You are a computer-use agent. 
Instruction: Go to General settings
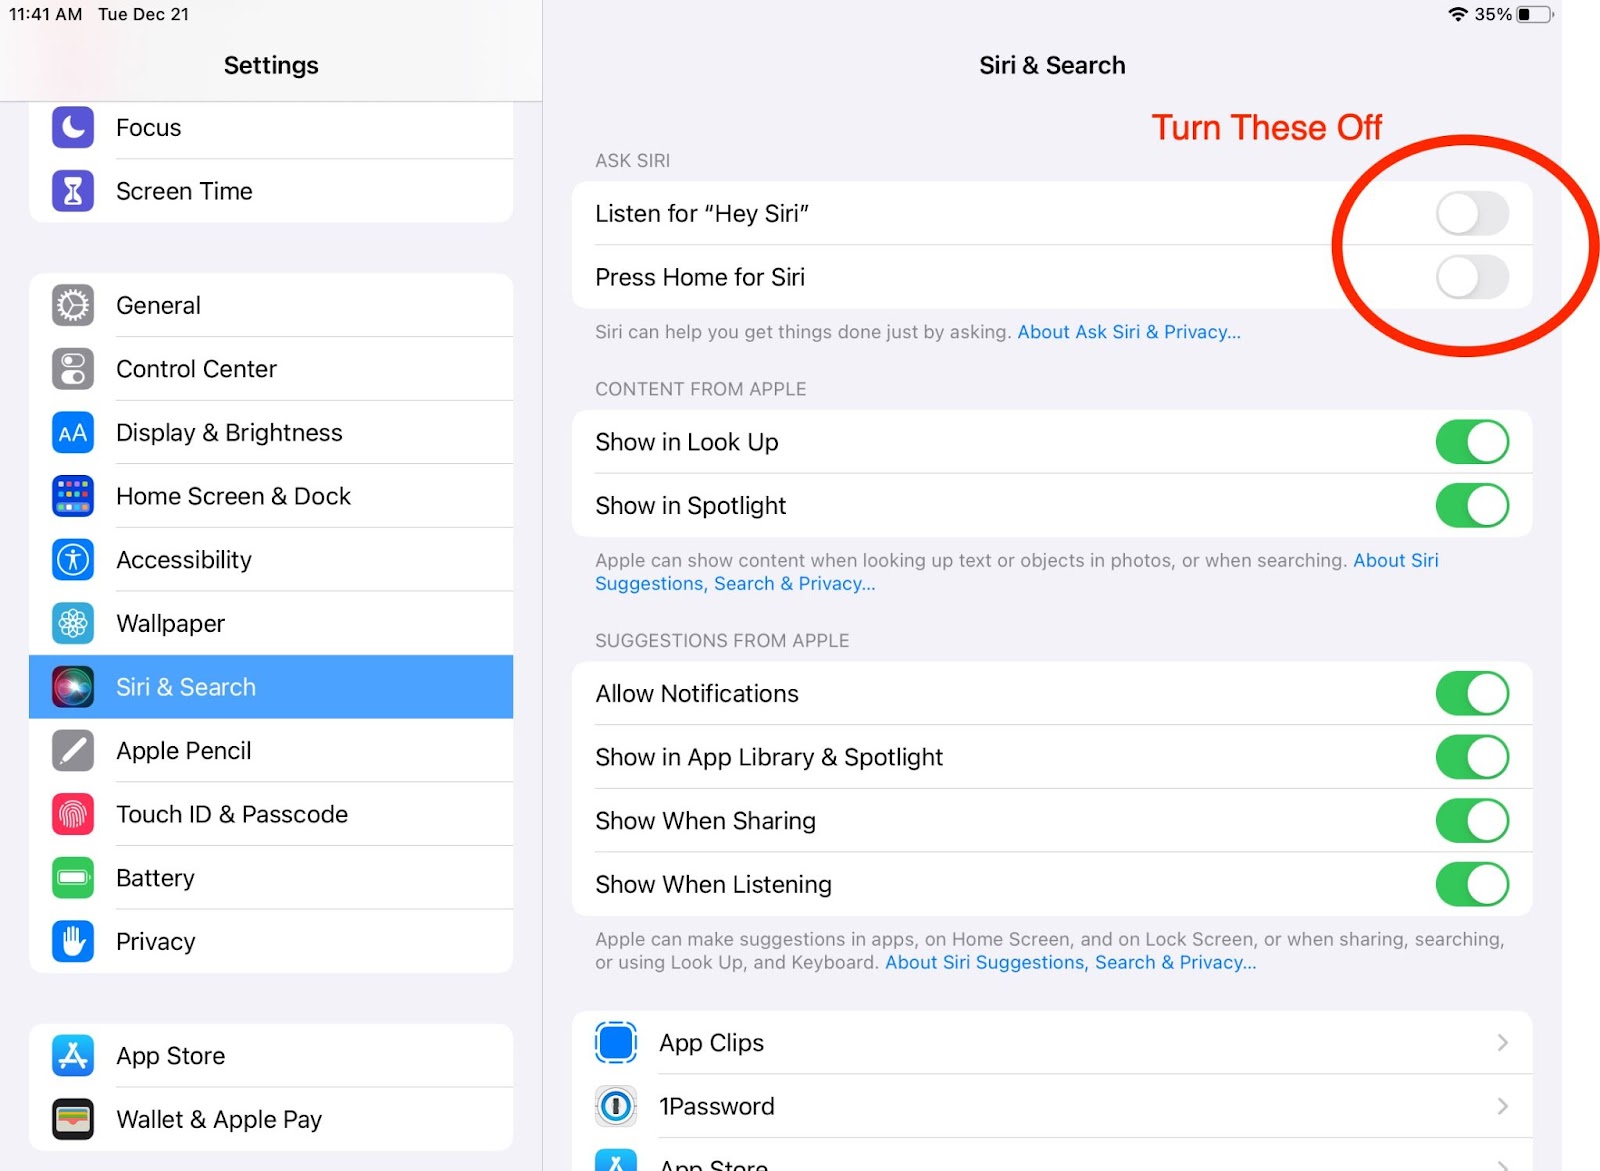(271, 305)
